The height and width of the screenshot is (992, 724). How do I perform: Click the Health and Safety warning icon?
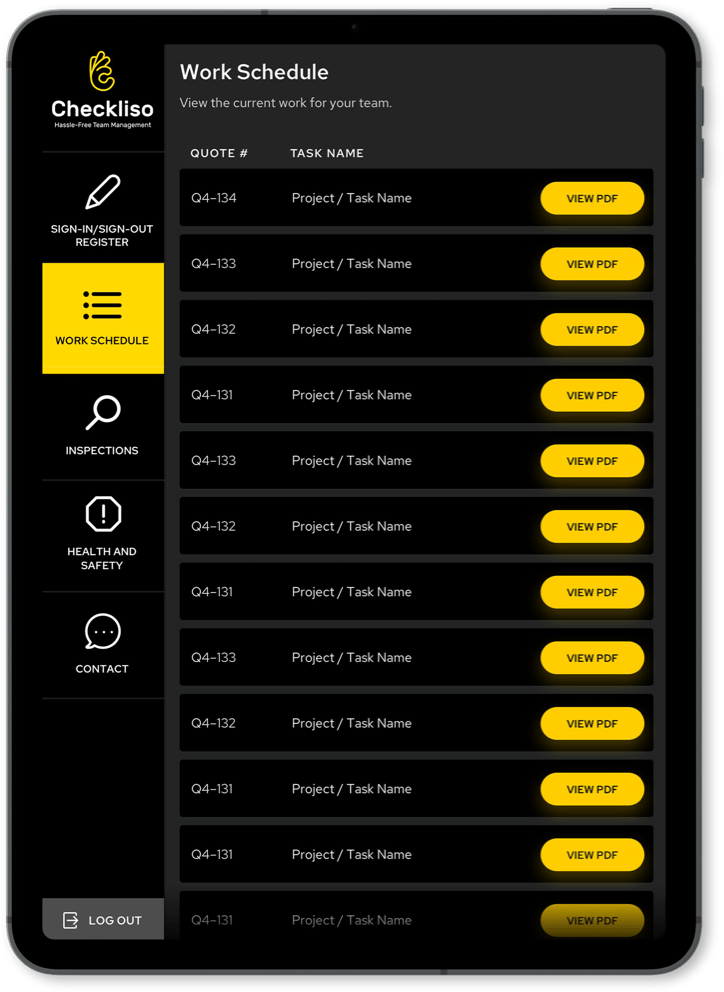pos(103,513)
